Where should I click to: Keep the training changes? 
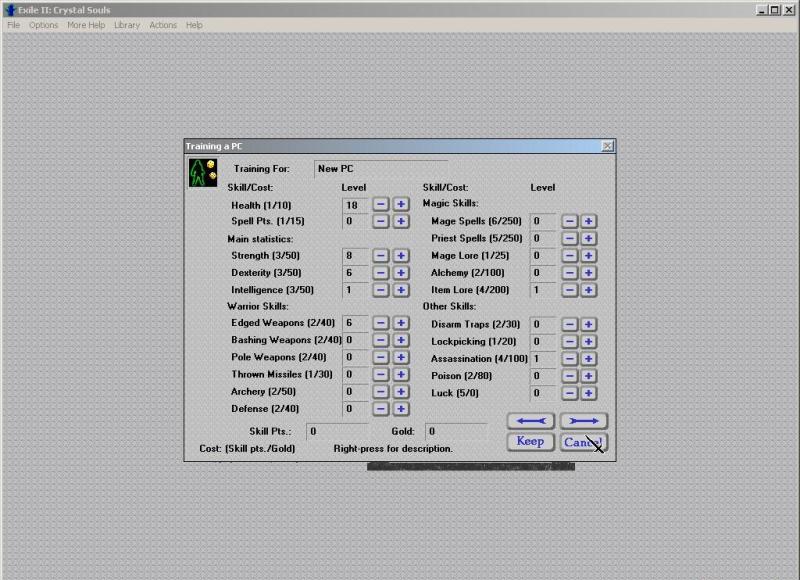point(530,441)
